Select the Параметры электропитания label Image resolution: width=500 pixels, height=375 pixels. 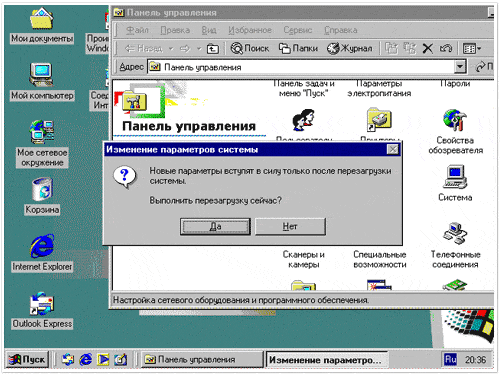tap(379, 88)
